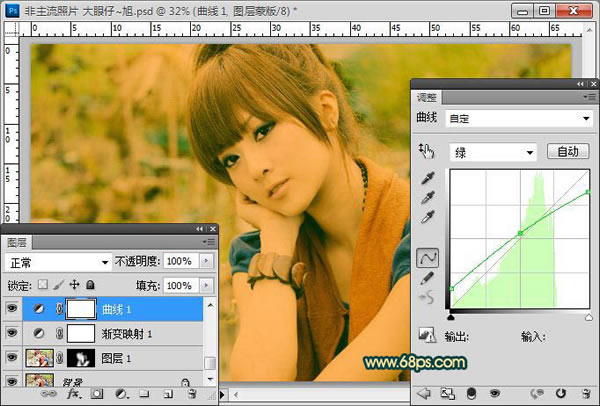Select the edit-points curve tool
Image resolution: width=600 pixels, height=406 pixels.
[x=427, y=258]
